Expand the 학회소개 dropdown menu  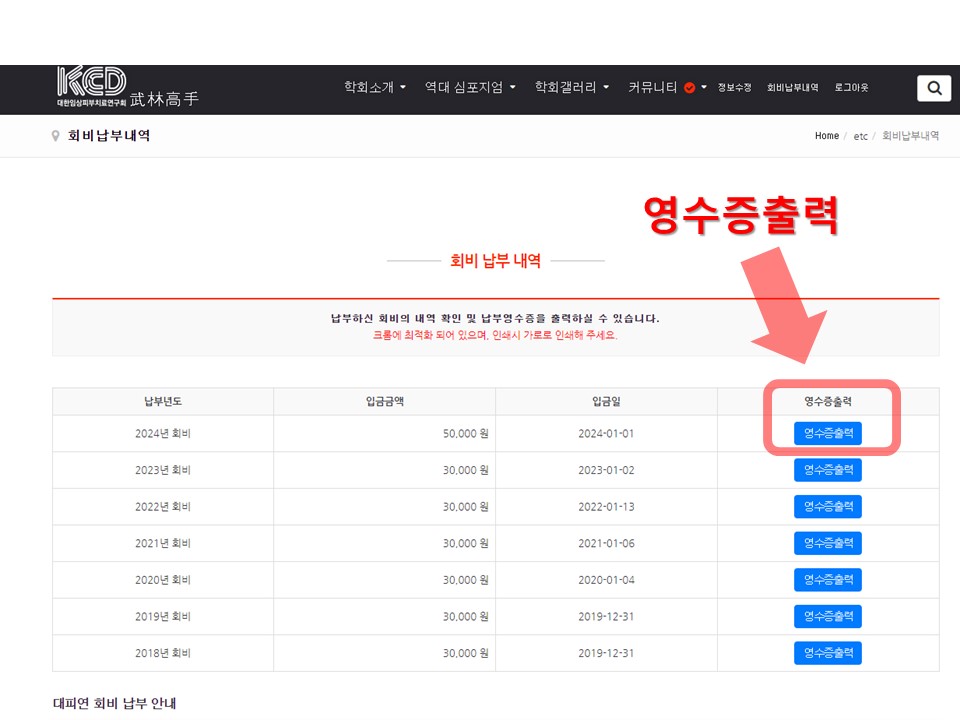pos(375,87)
